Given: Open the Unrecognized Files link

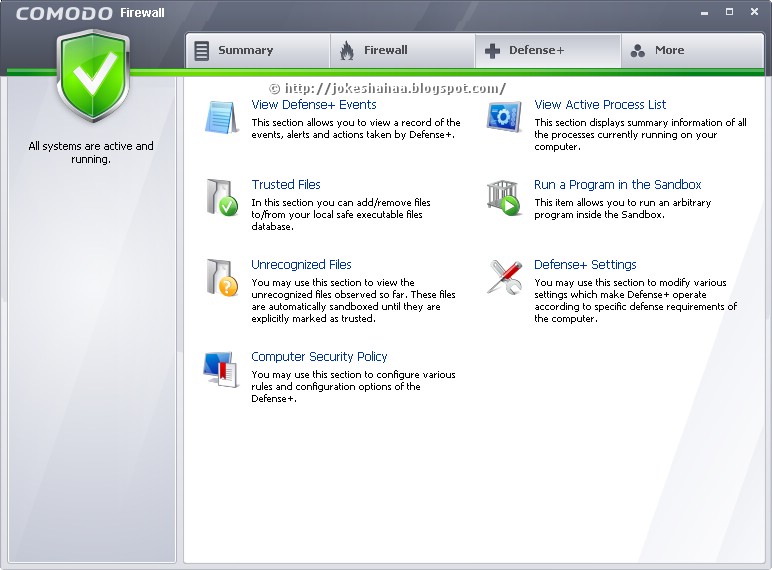Looking at the screenshot, I should (301, 264).
